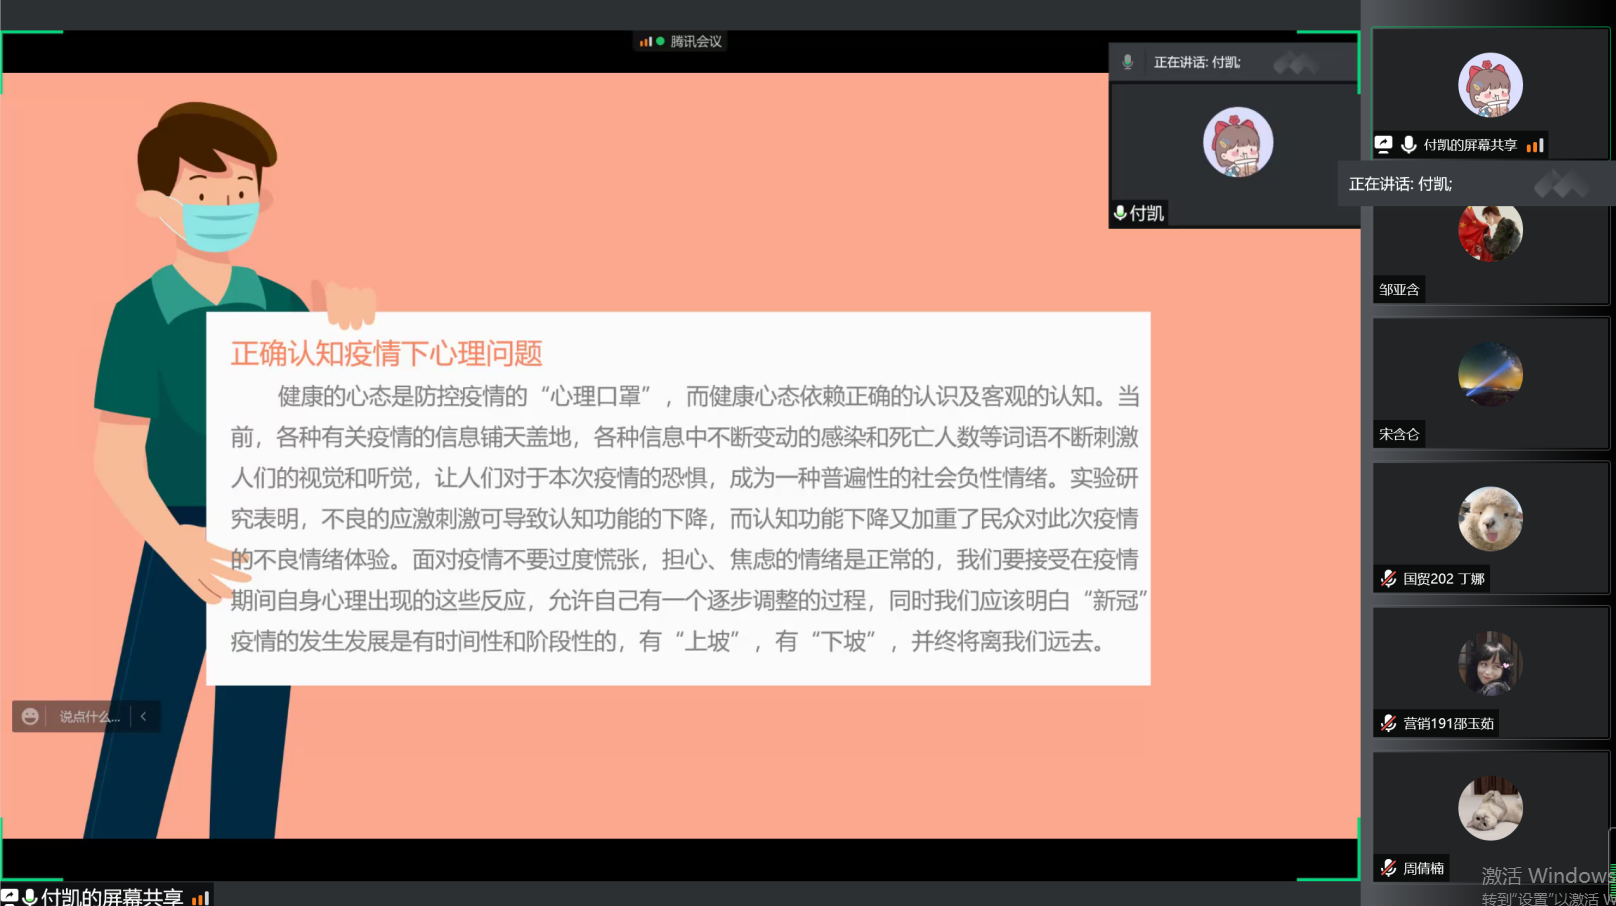Collapse the chat bar with the left chevron
This screenshot has height=906, width=1616.
pos(144,716)
